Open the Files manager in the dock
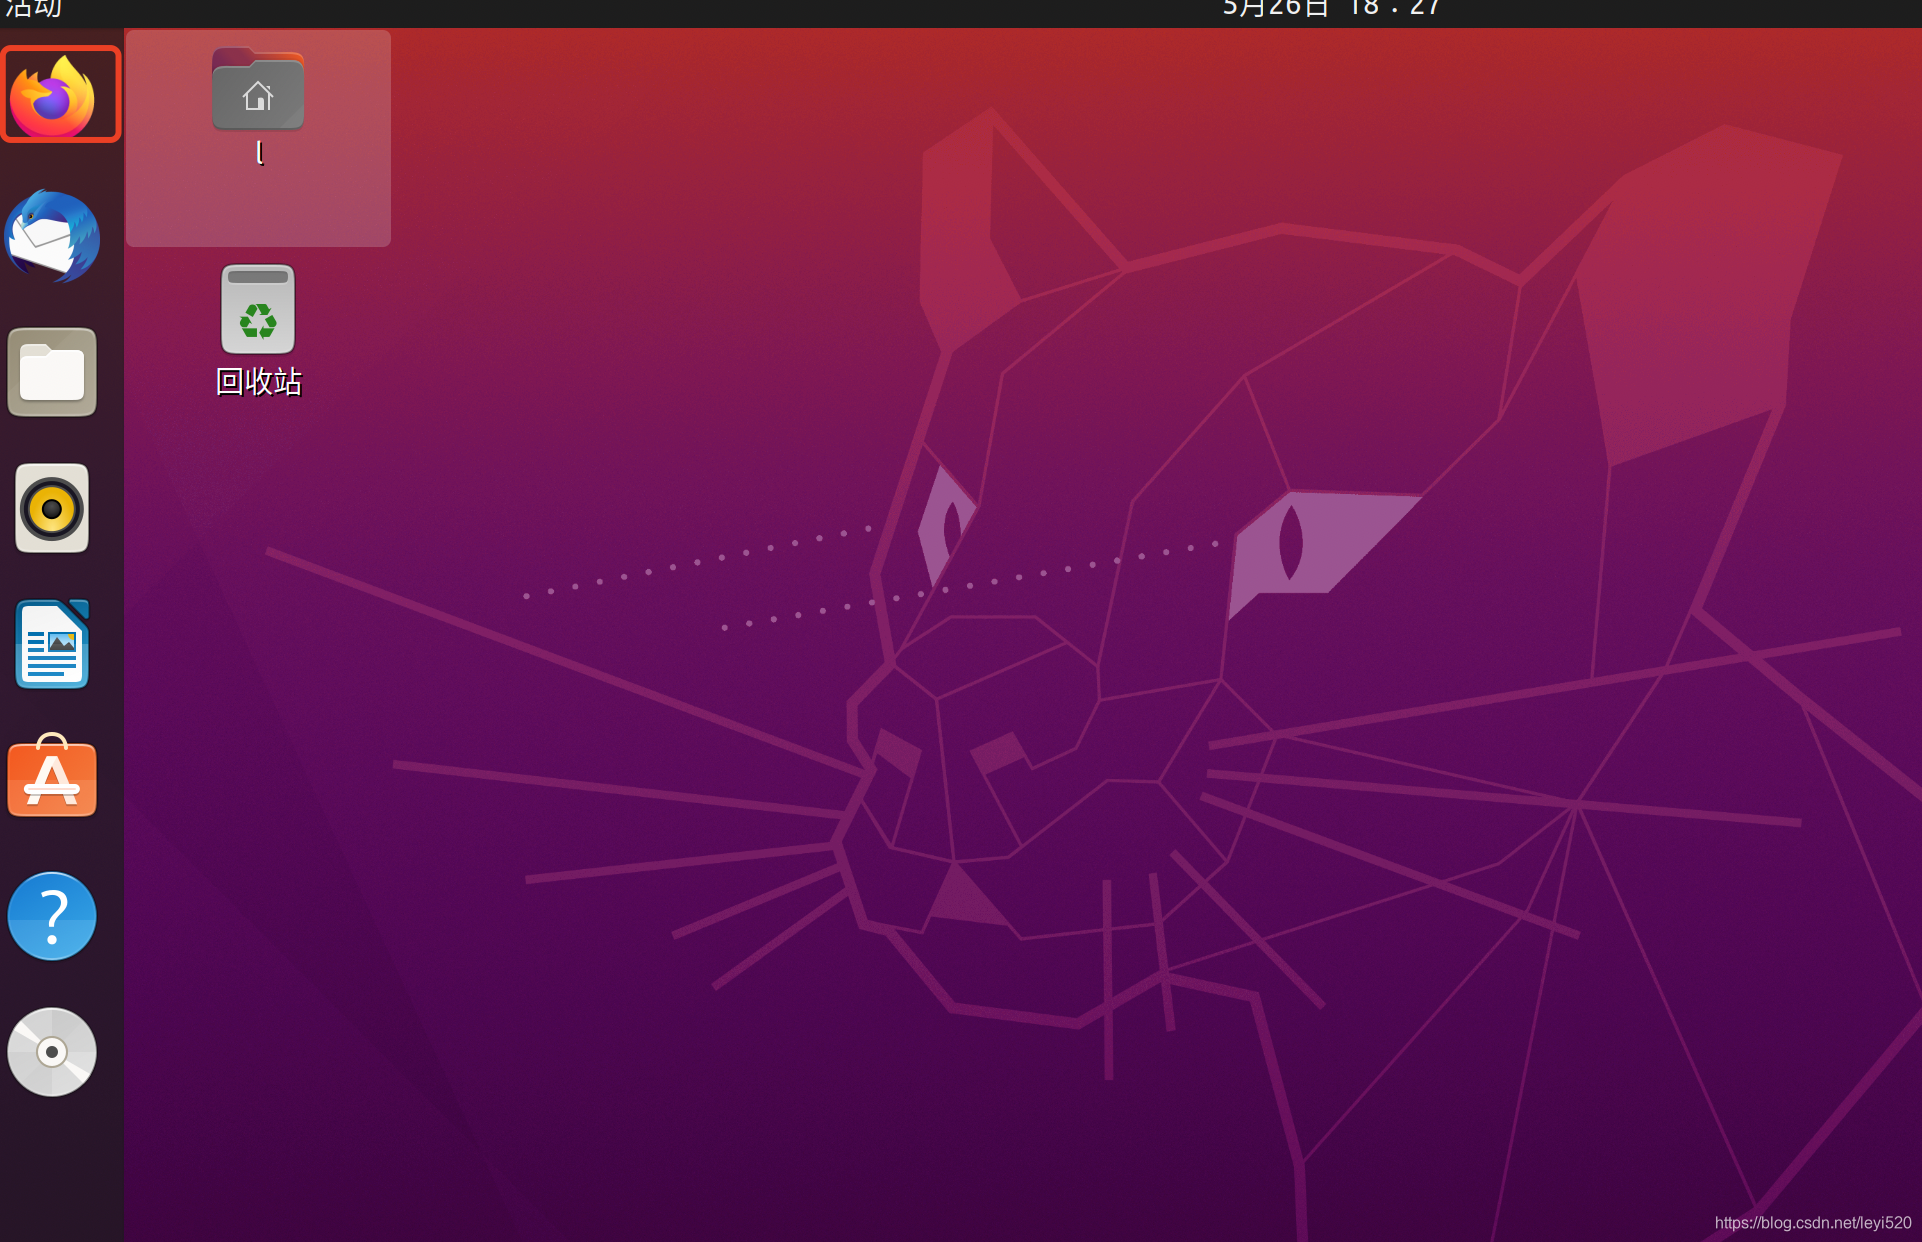 tap(52, 372)
